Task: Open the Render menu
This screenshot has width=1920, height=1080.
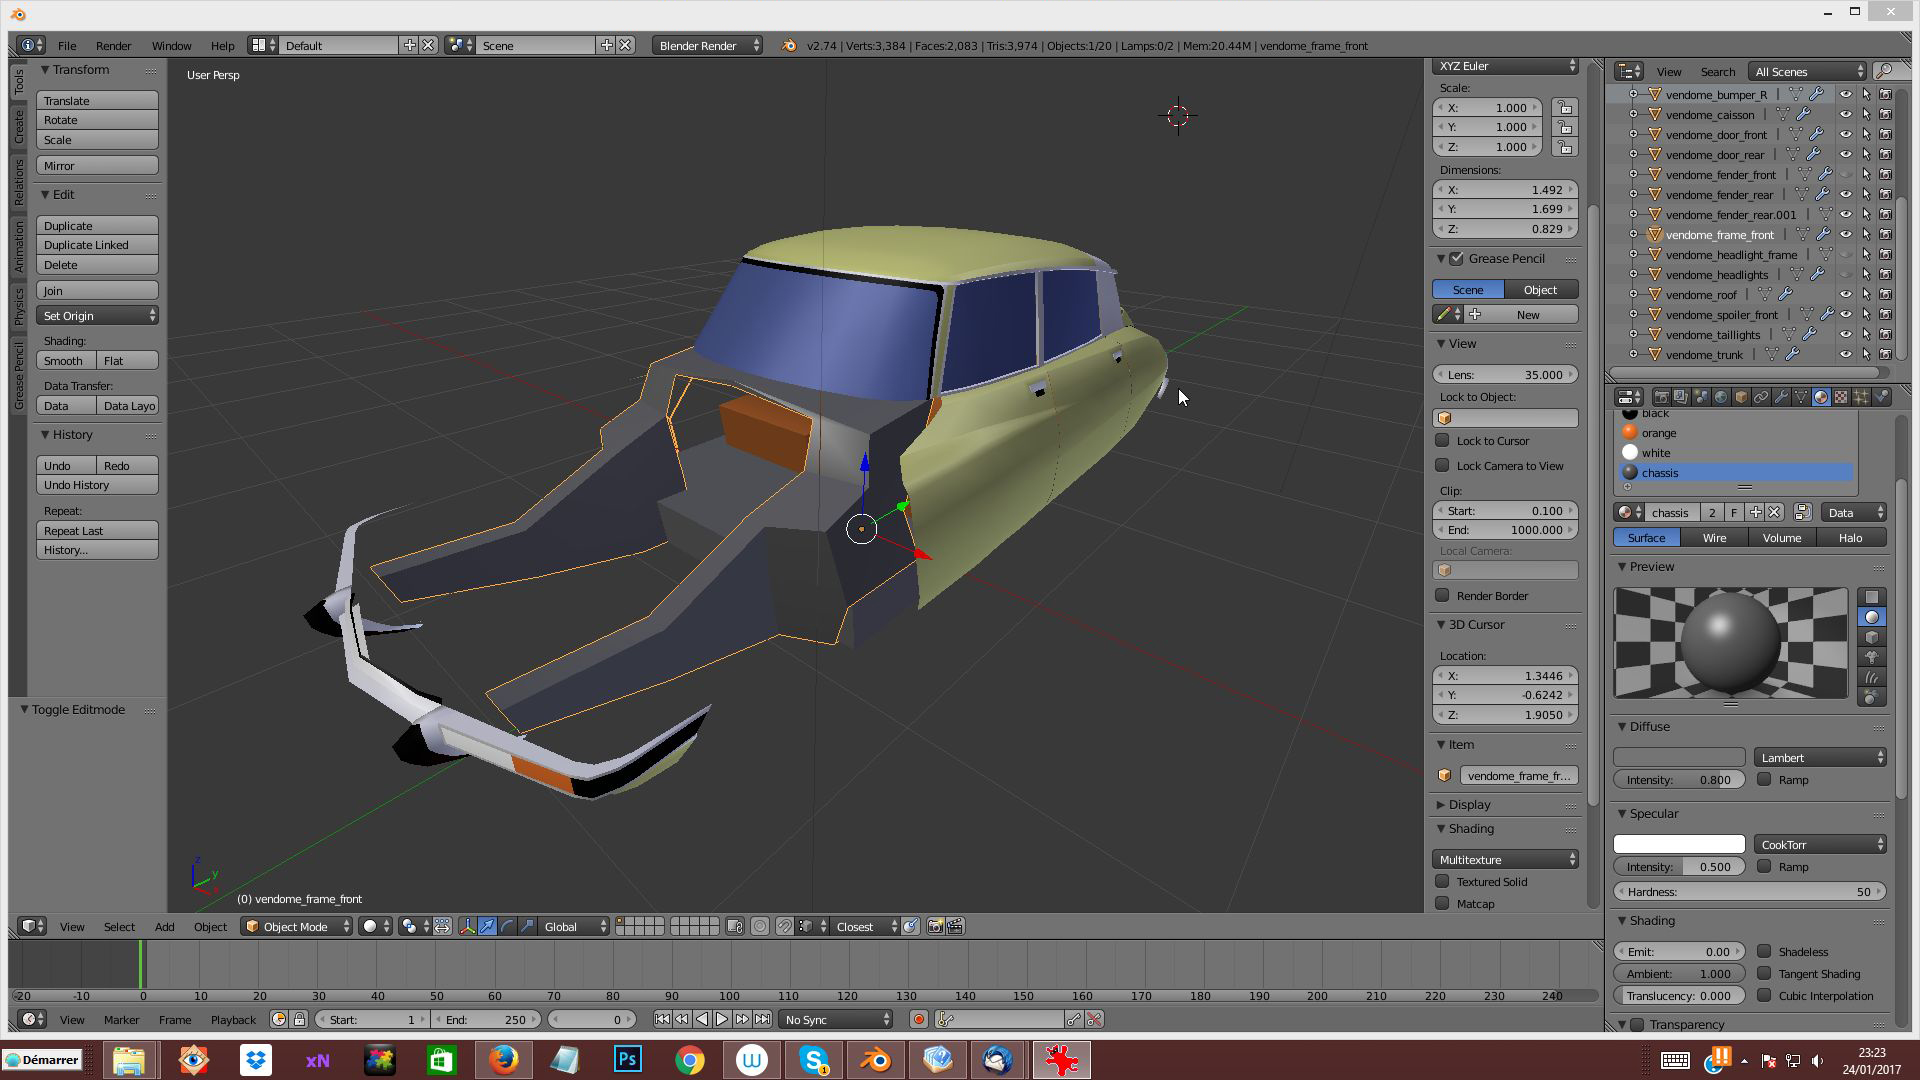Action: (x=113, y=46)
